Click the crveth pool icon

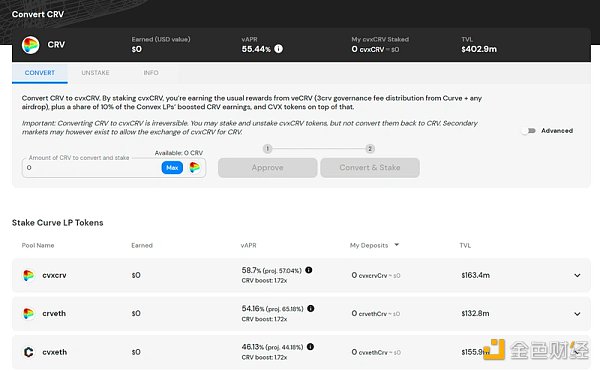click(28, 314)
